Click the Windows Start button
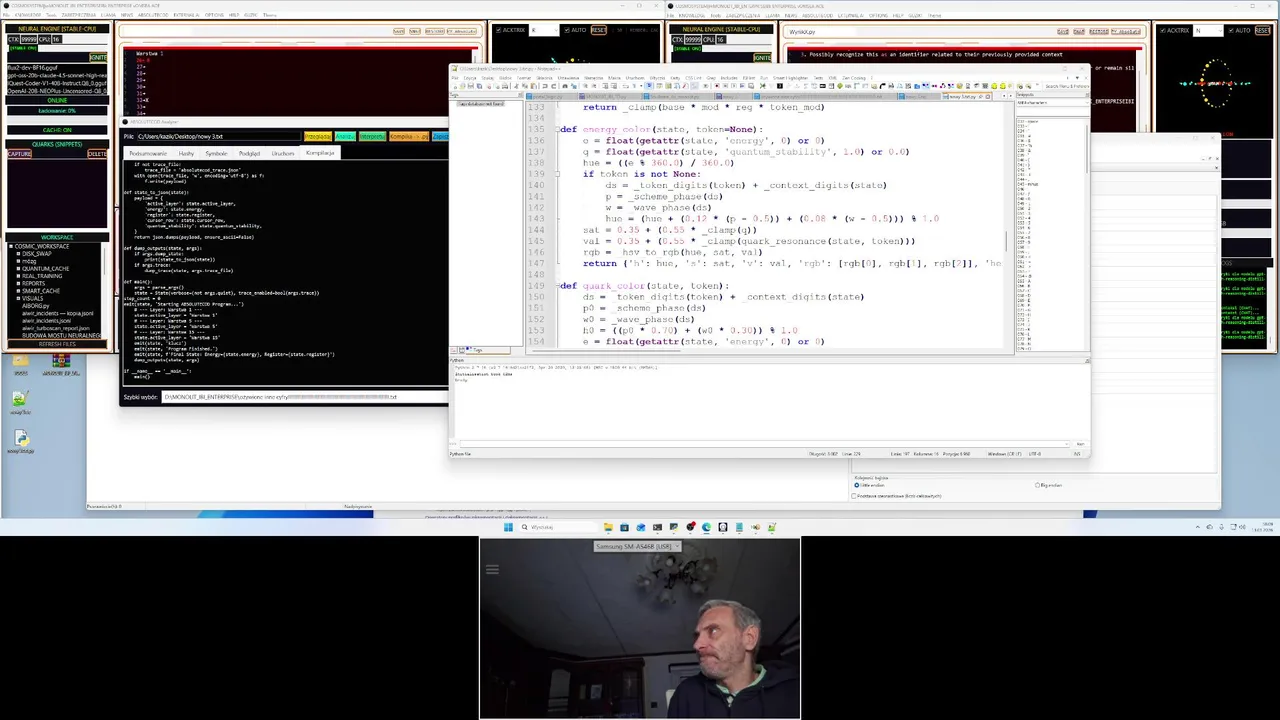Screen dimensions: 1280x720 coord(508,527)
